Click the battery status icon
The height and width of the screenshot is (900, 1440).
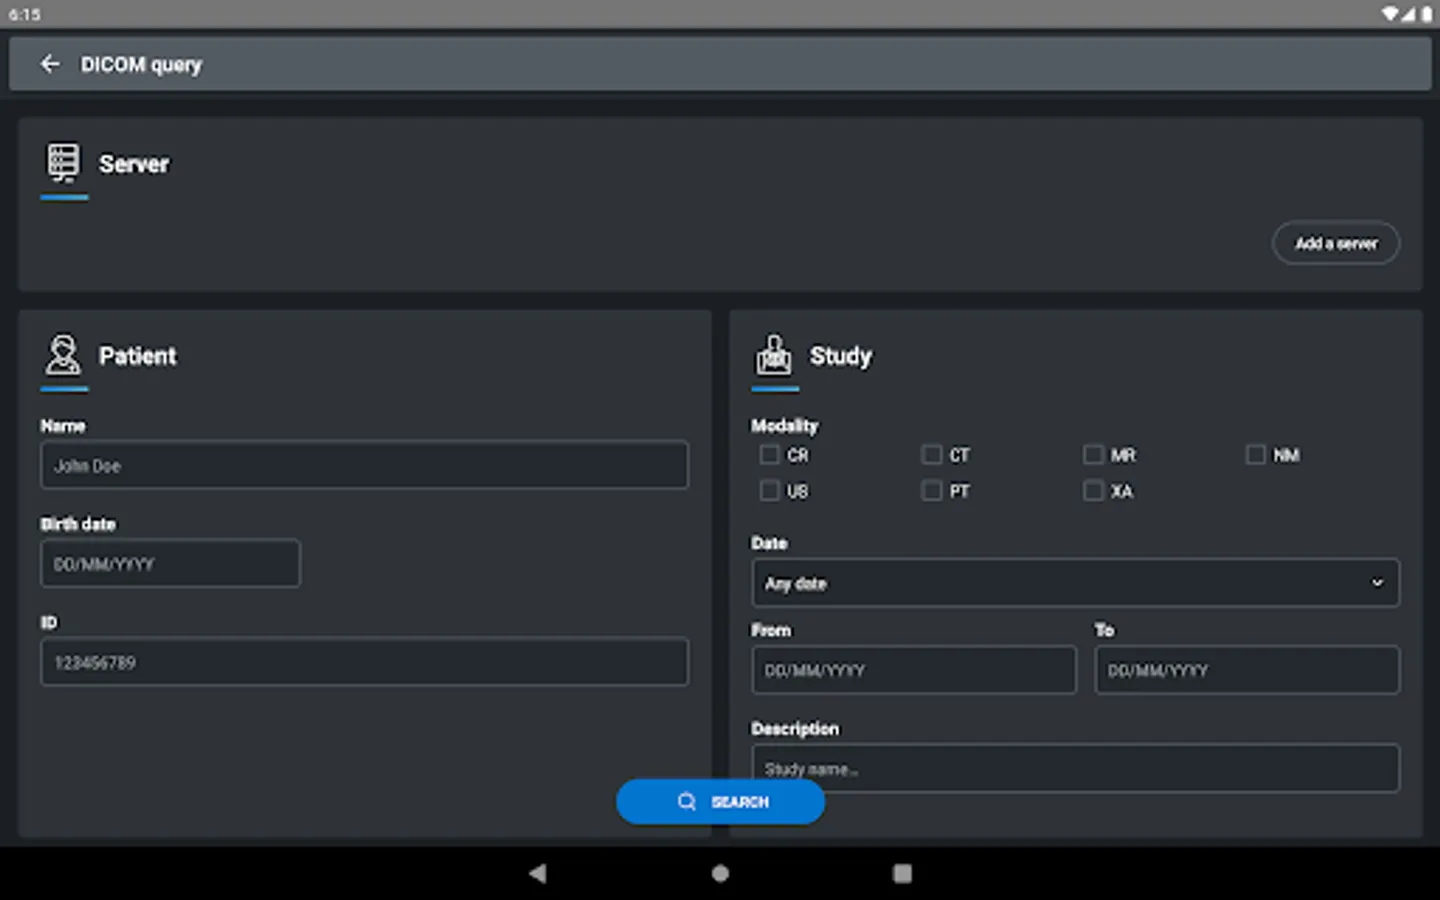click(1426, 14)
